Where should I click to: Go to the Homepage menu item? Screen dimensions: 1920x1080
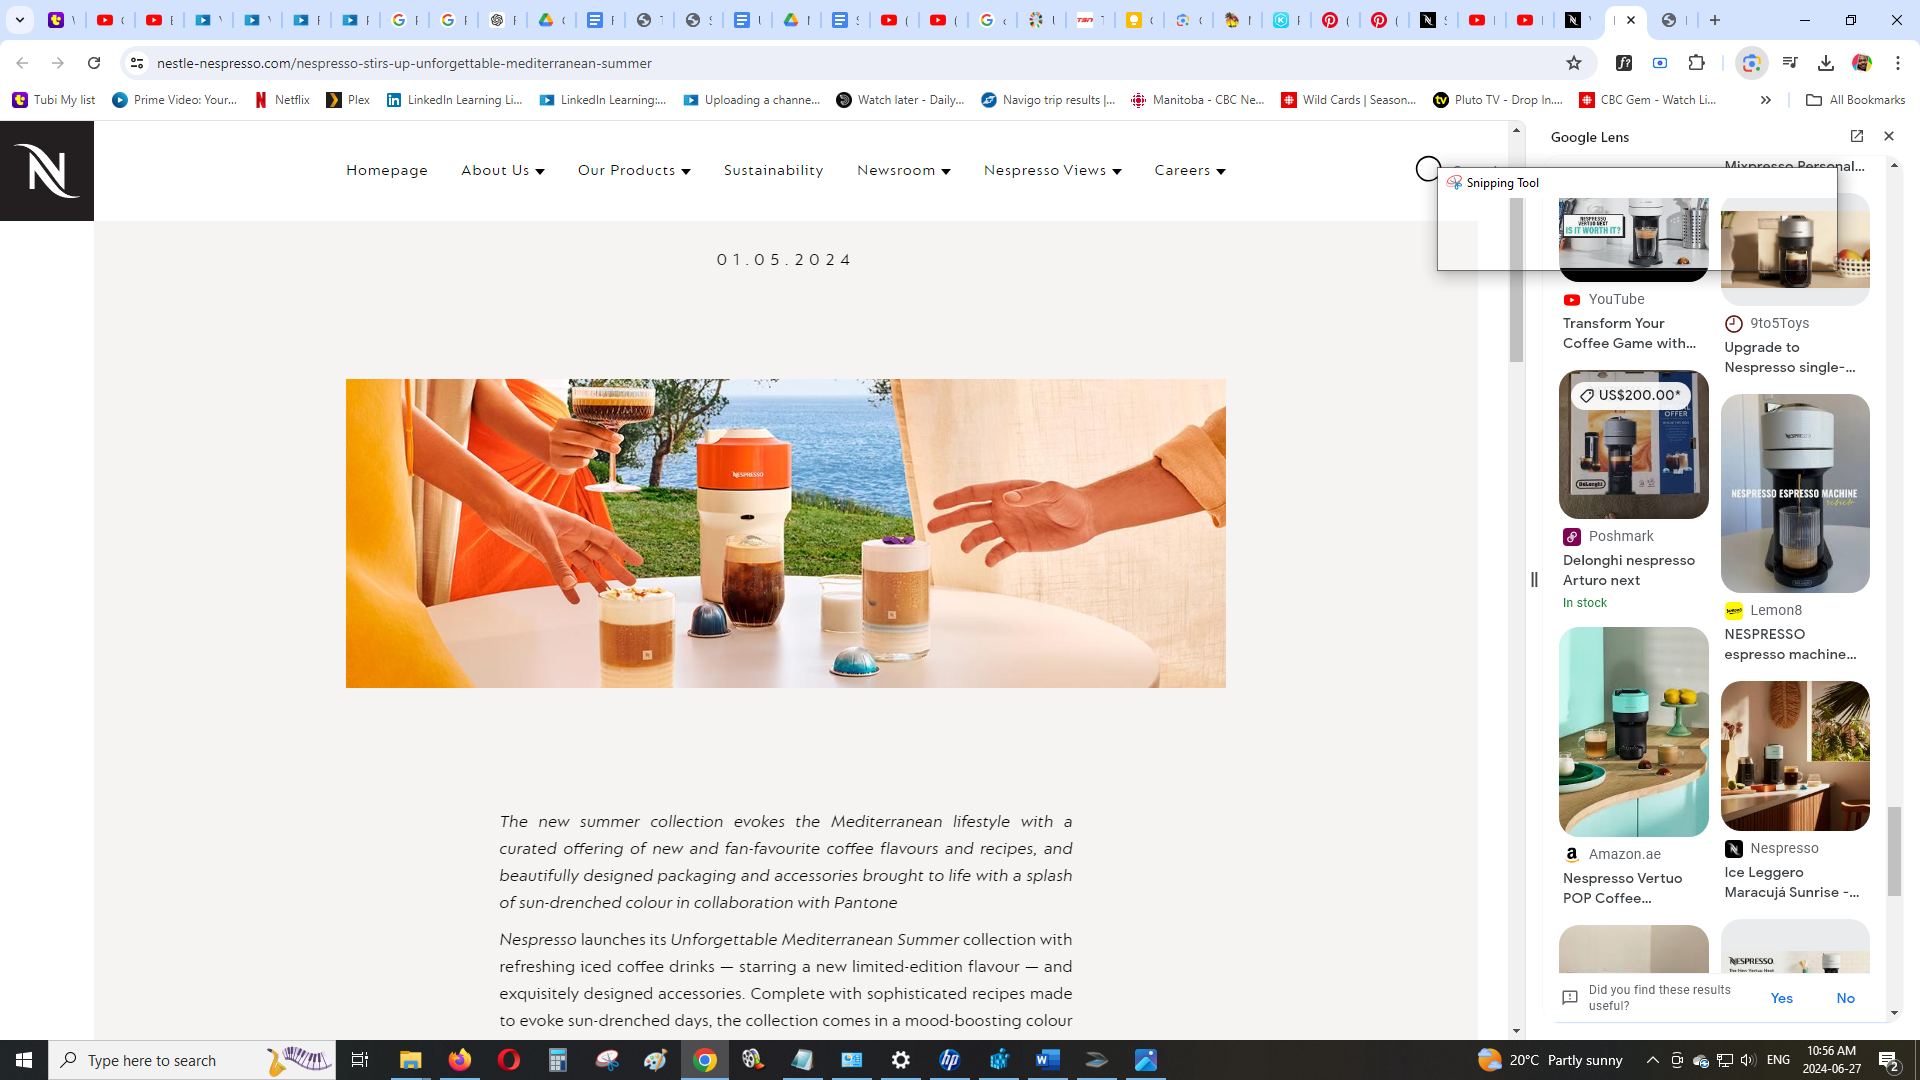tap(387, 170)
